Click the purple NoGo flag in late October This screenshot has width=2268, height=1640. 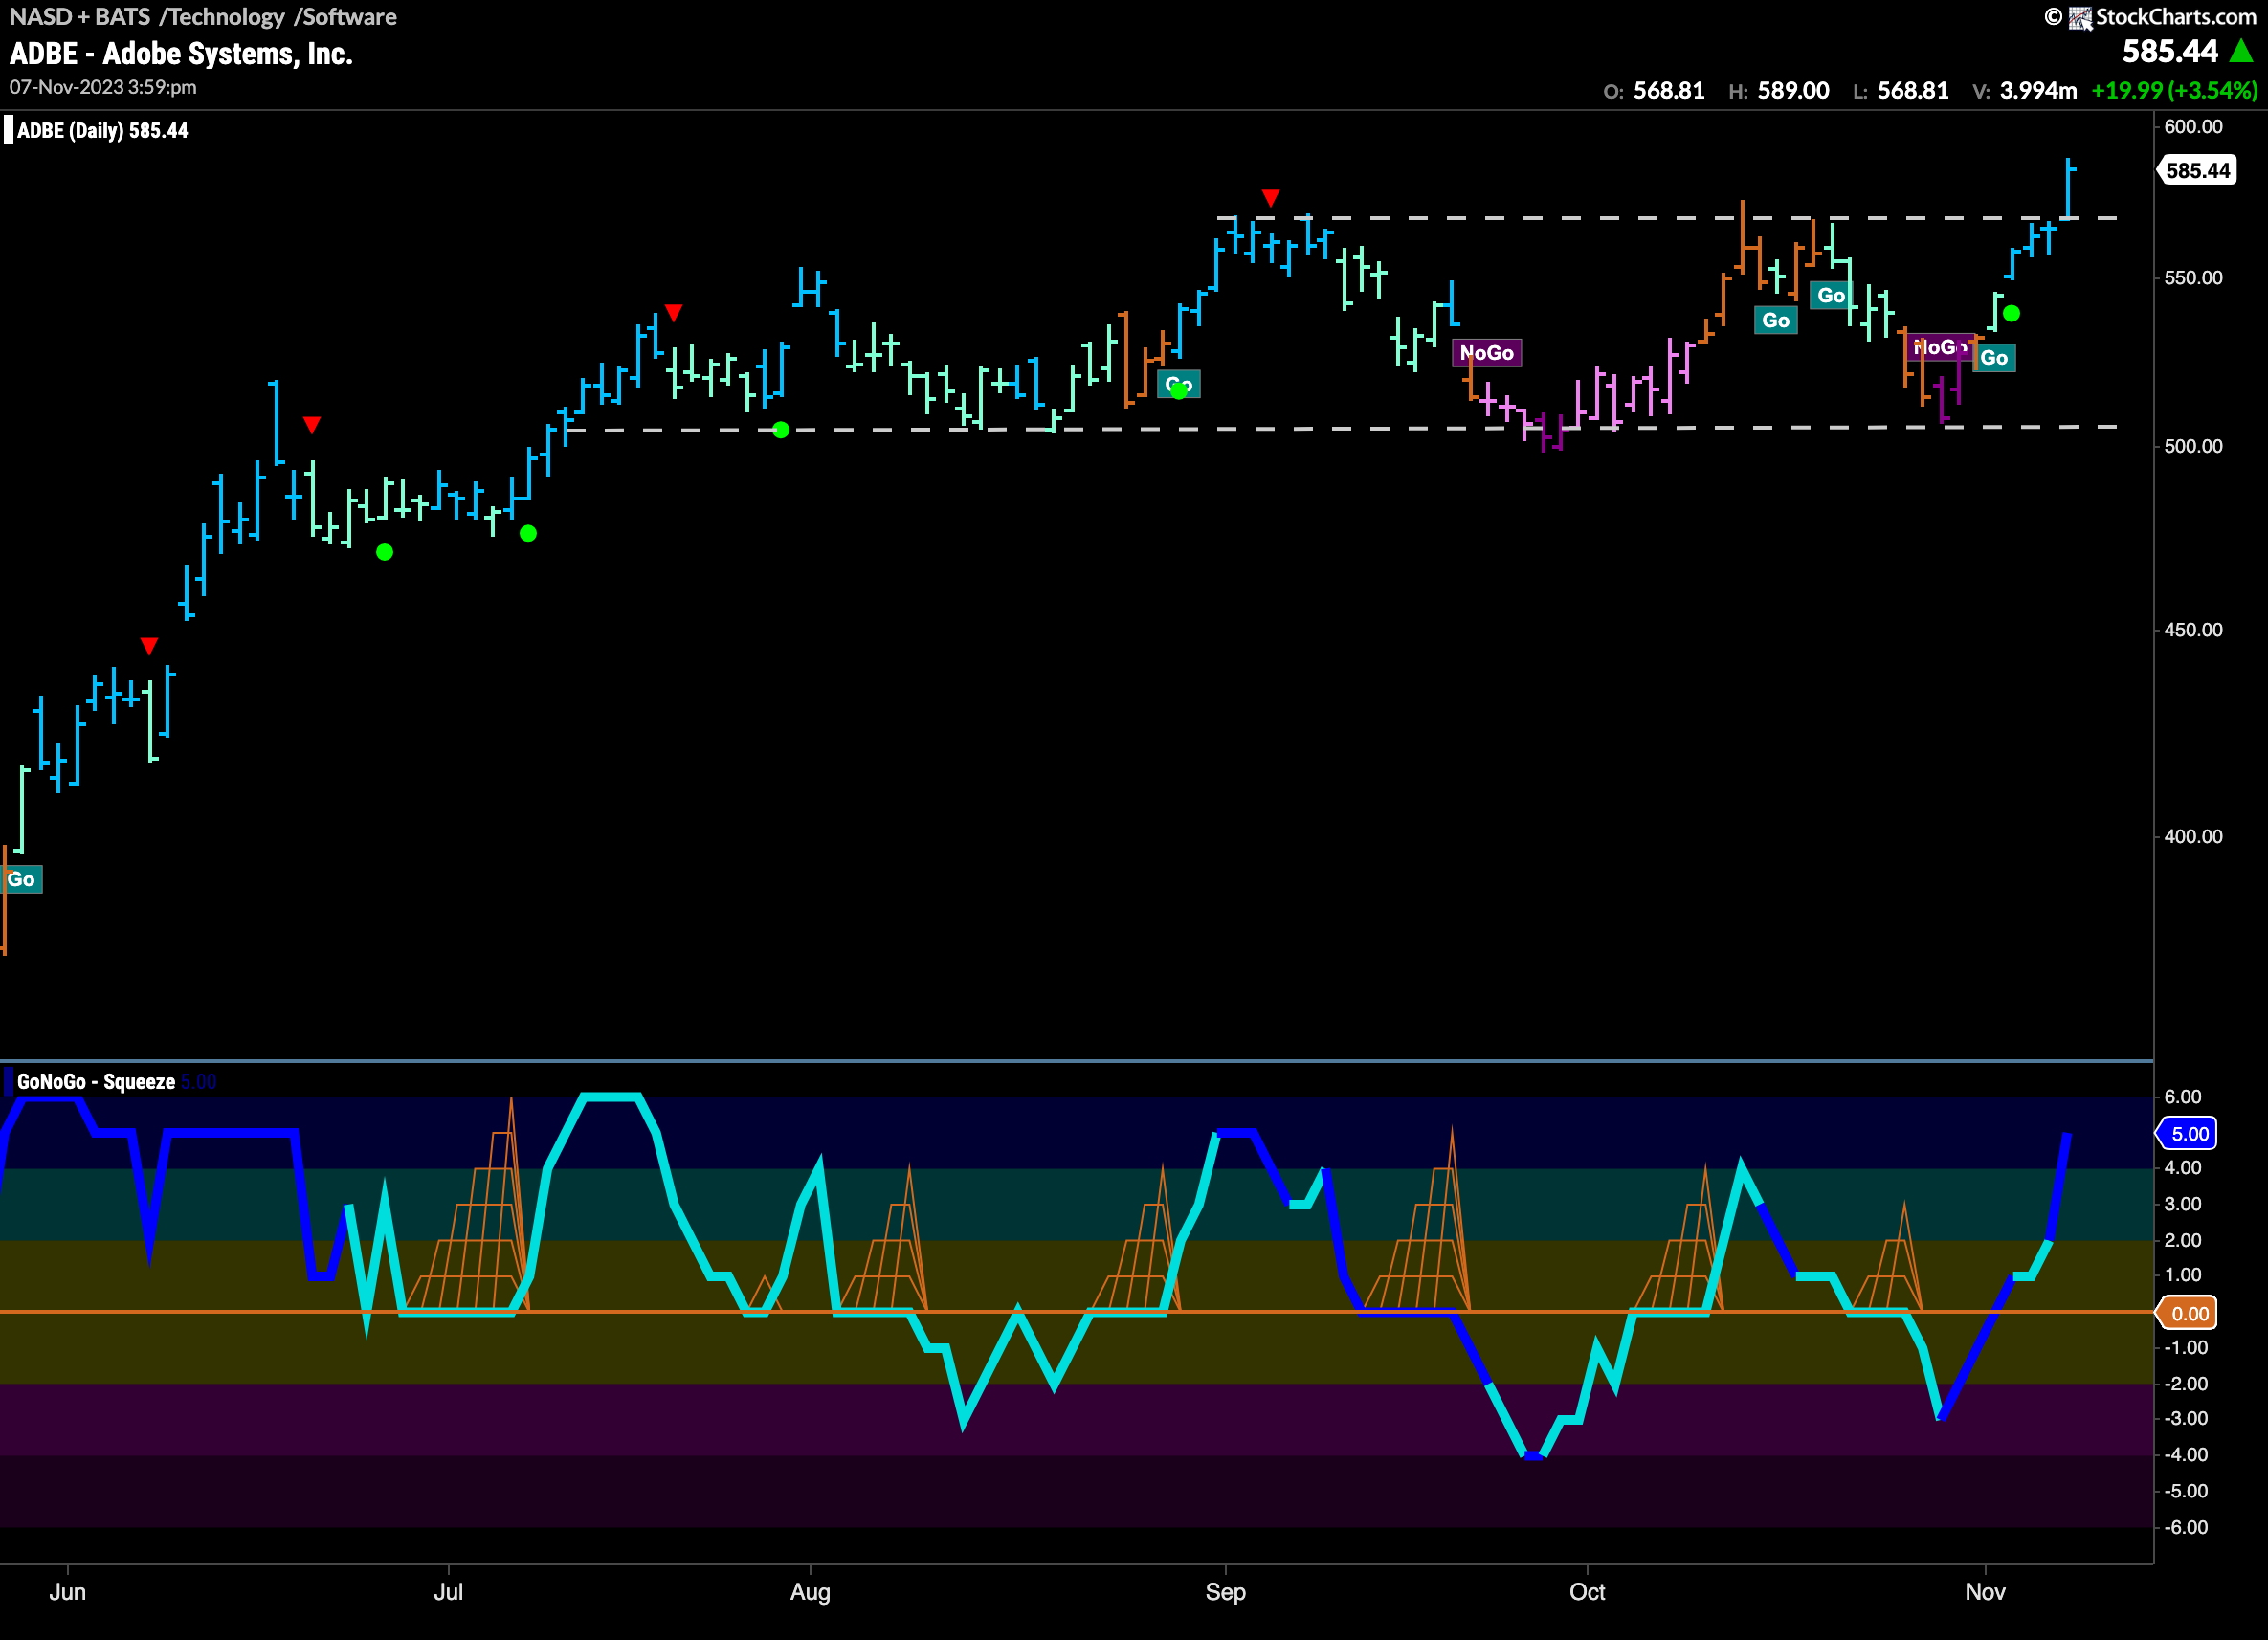1940,347
